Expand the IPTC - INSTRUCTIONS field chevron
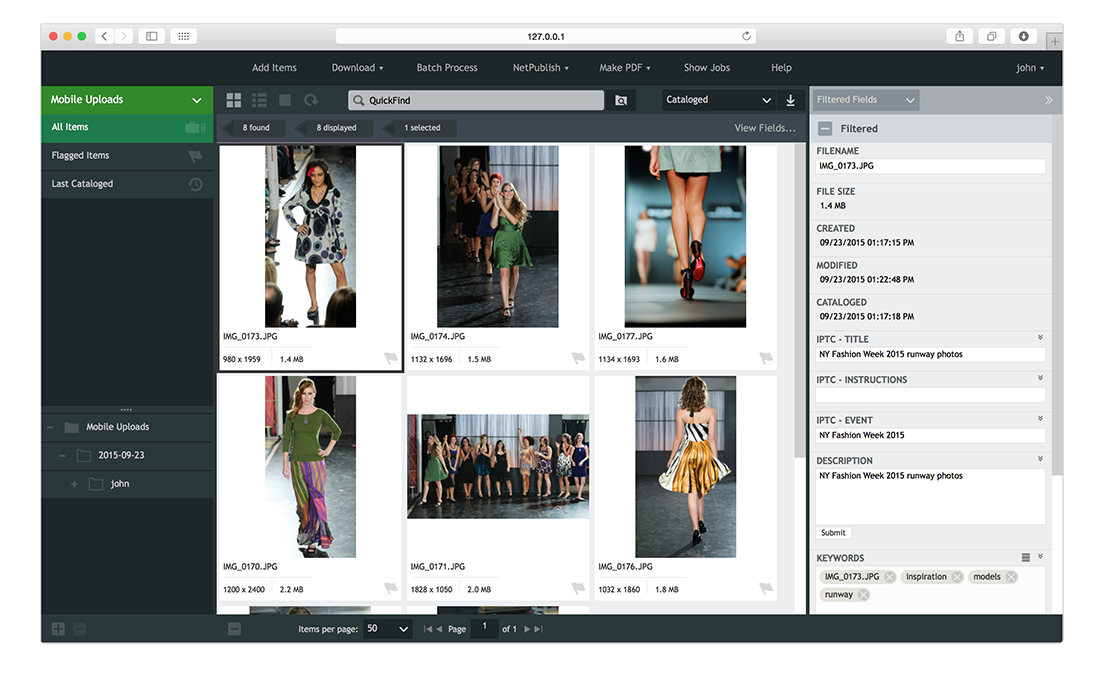 pos(1040,378)
